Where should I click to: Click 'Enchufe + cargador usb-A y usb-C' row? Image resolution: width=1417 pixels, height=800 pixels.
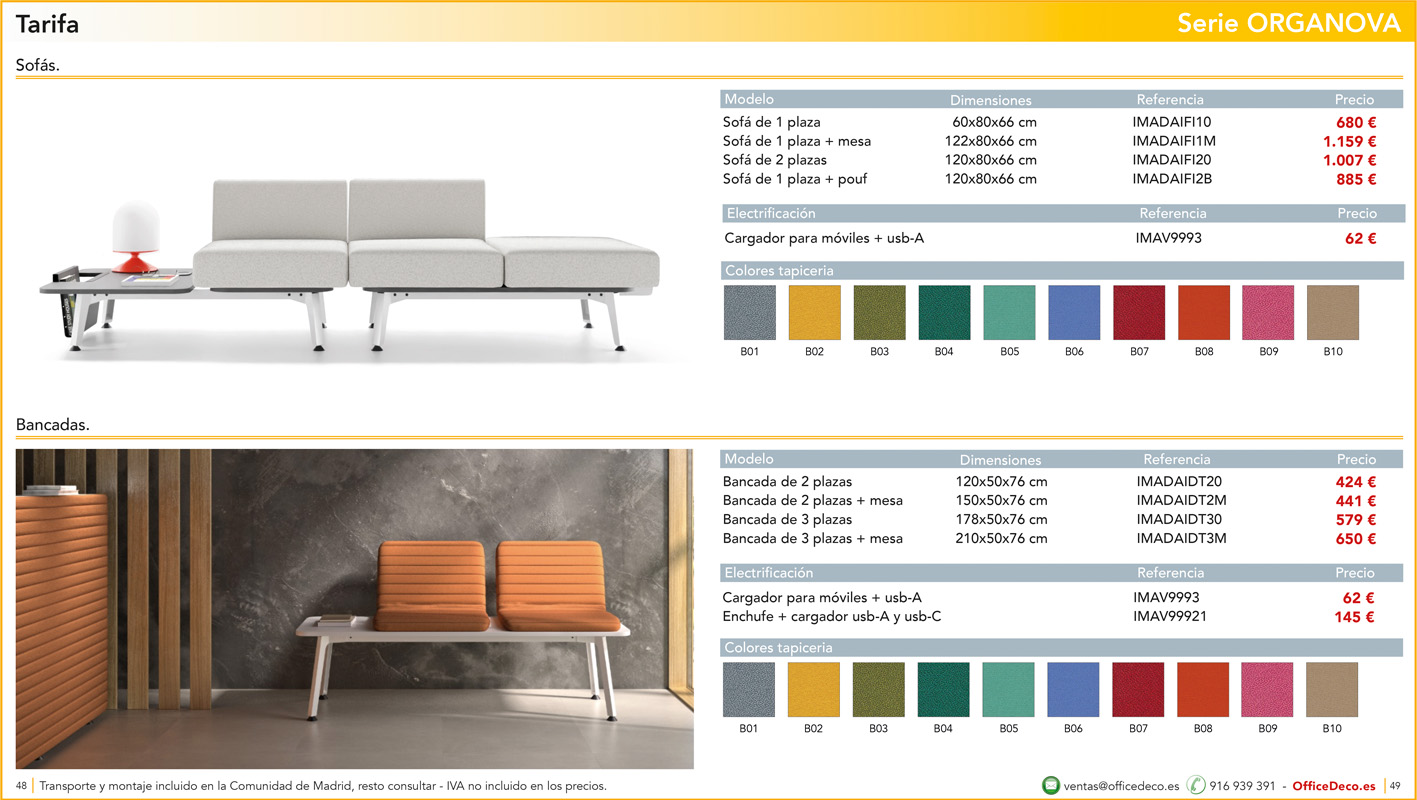click(1050, 617)
